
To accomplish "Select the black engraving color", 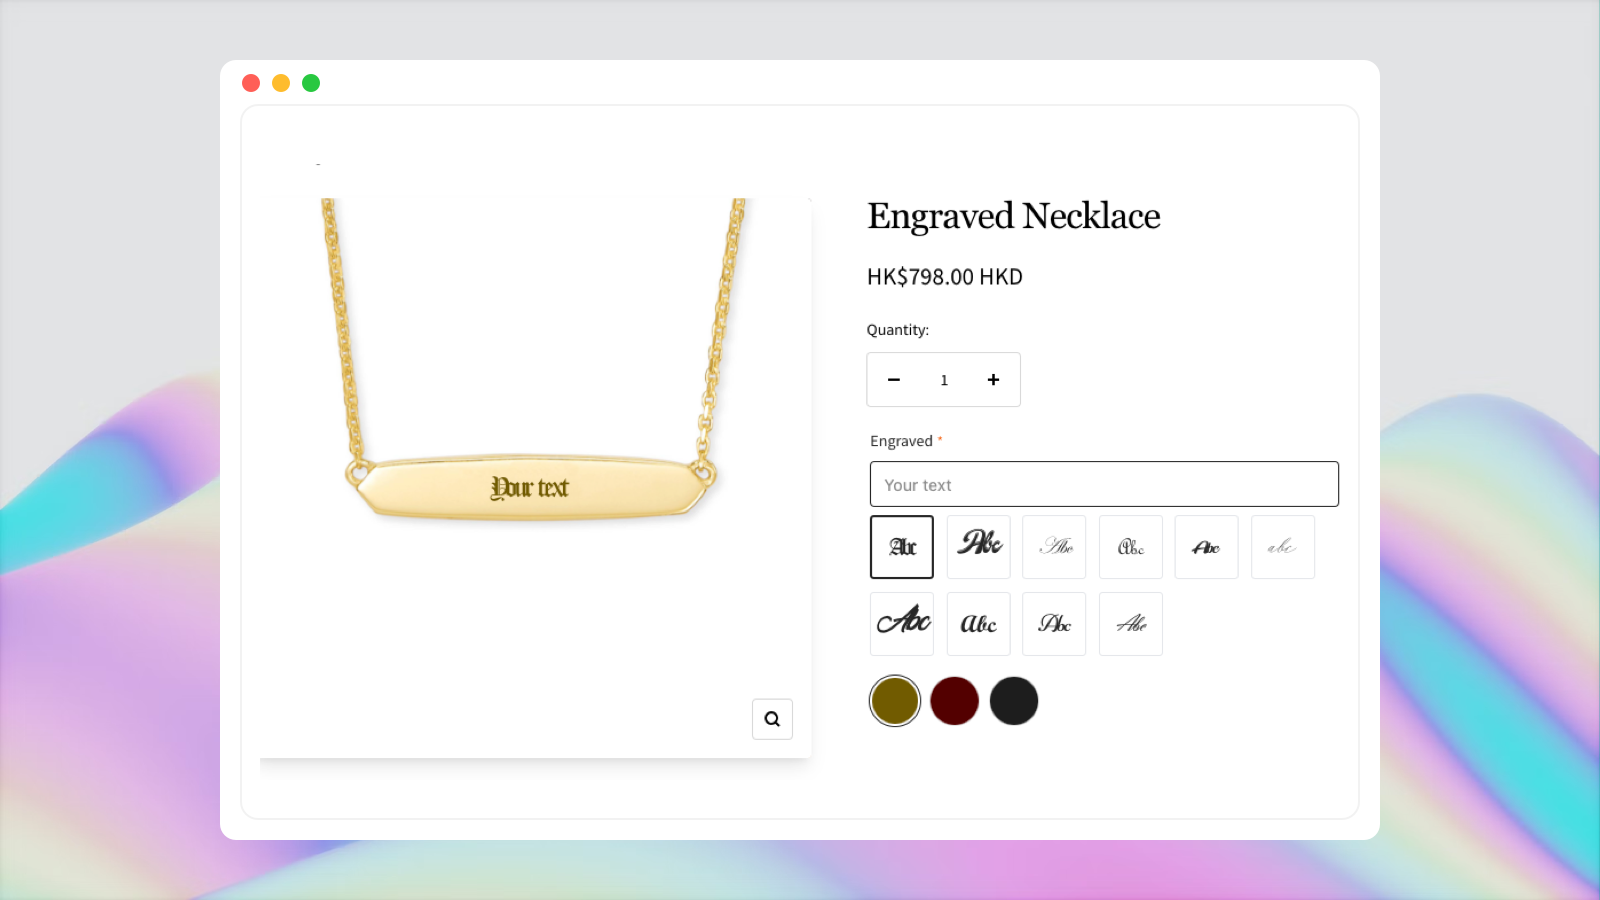I will [1014, 701].
